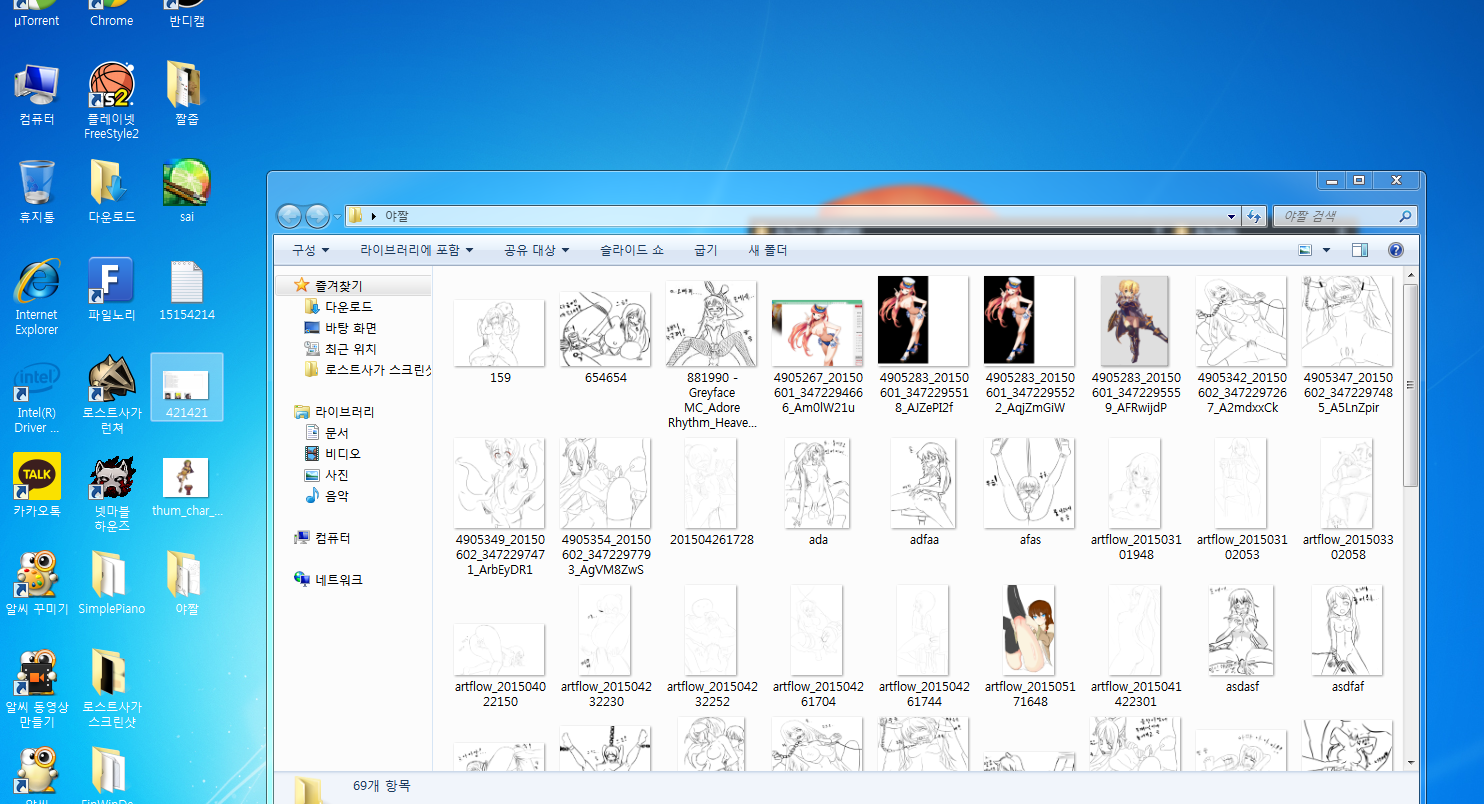Viewport: 1484px width, 804px height.
Task: Select the 15154214 text file icon
Action: [186, 290]
